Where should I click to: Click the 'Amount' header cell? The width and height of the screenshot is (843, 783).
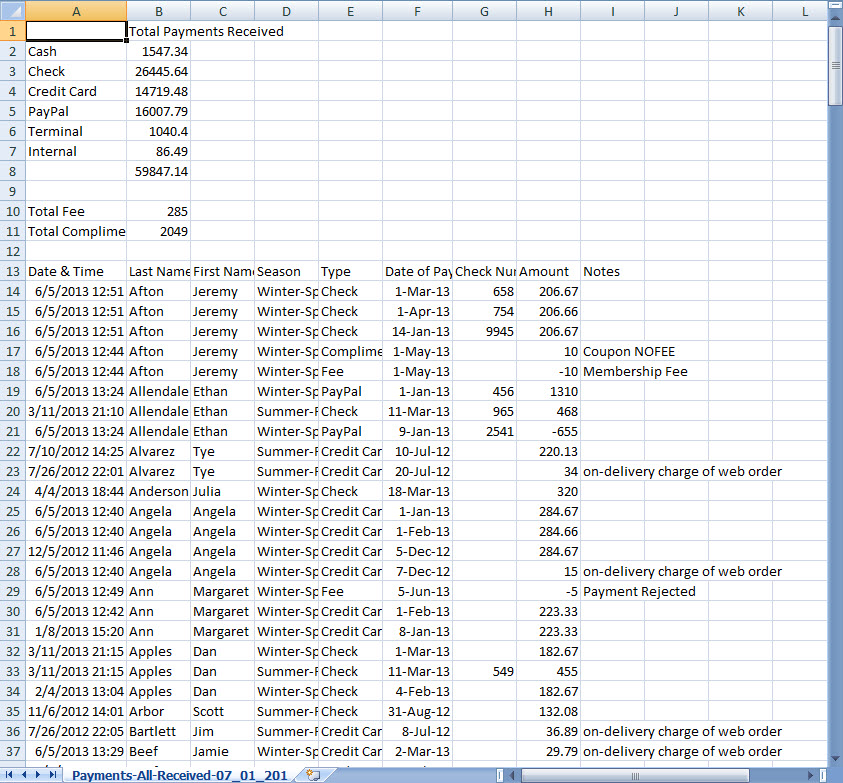click(x=548, y=271)
